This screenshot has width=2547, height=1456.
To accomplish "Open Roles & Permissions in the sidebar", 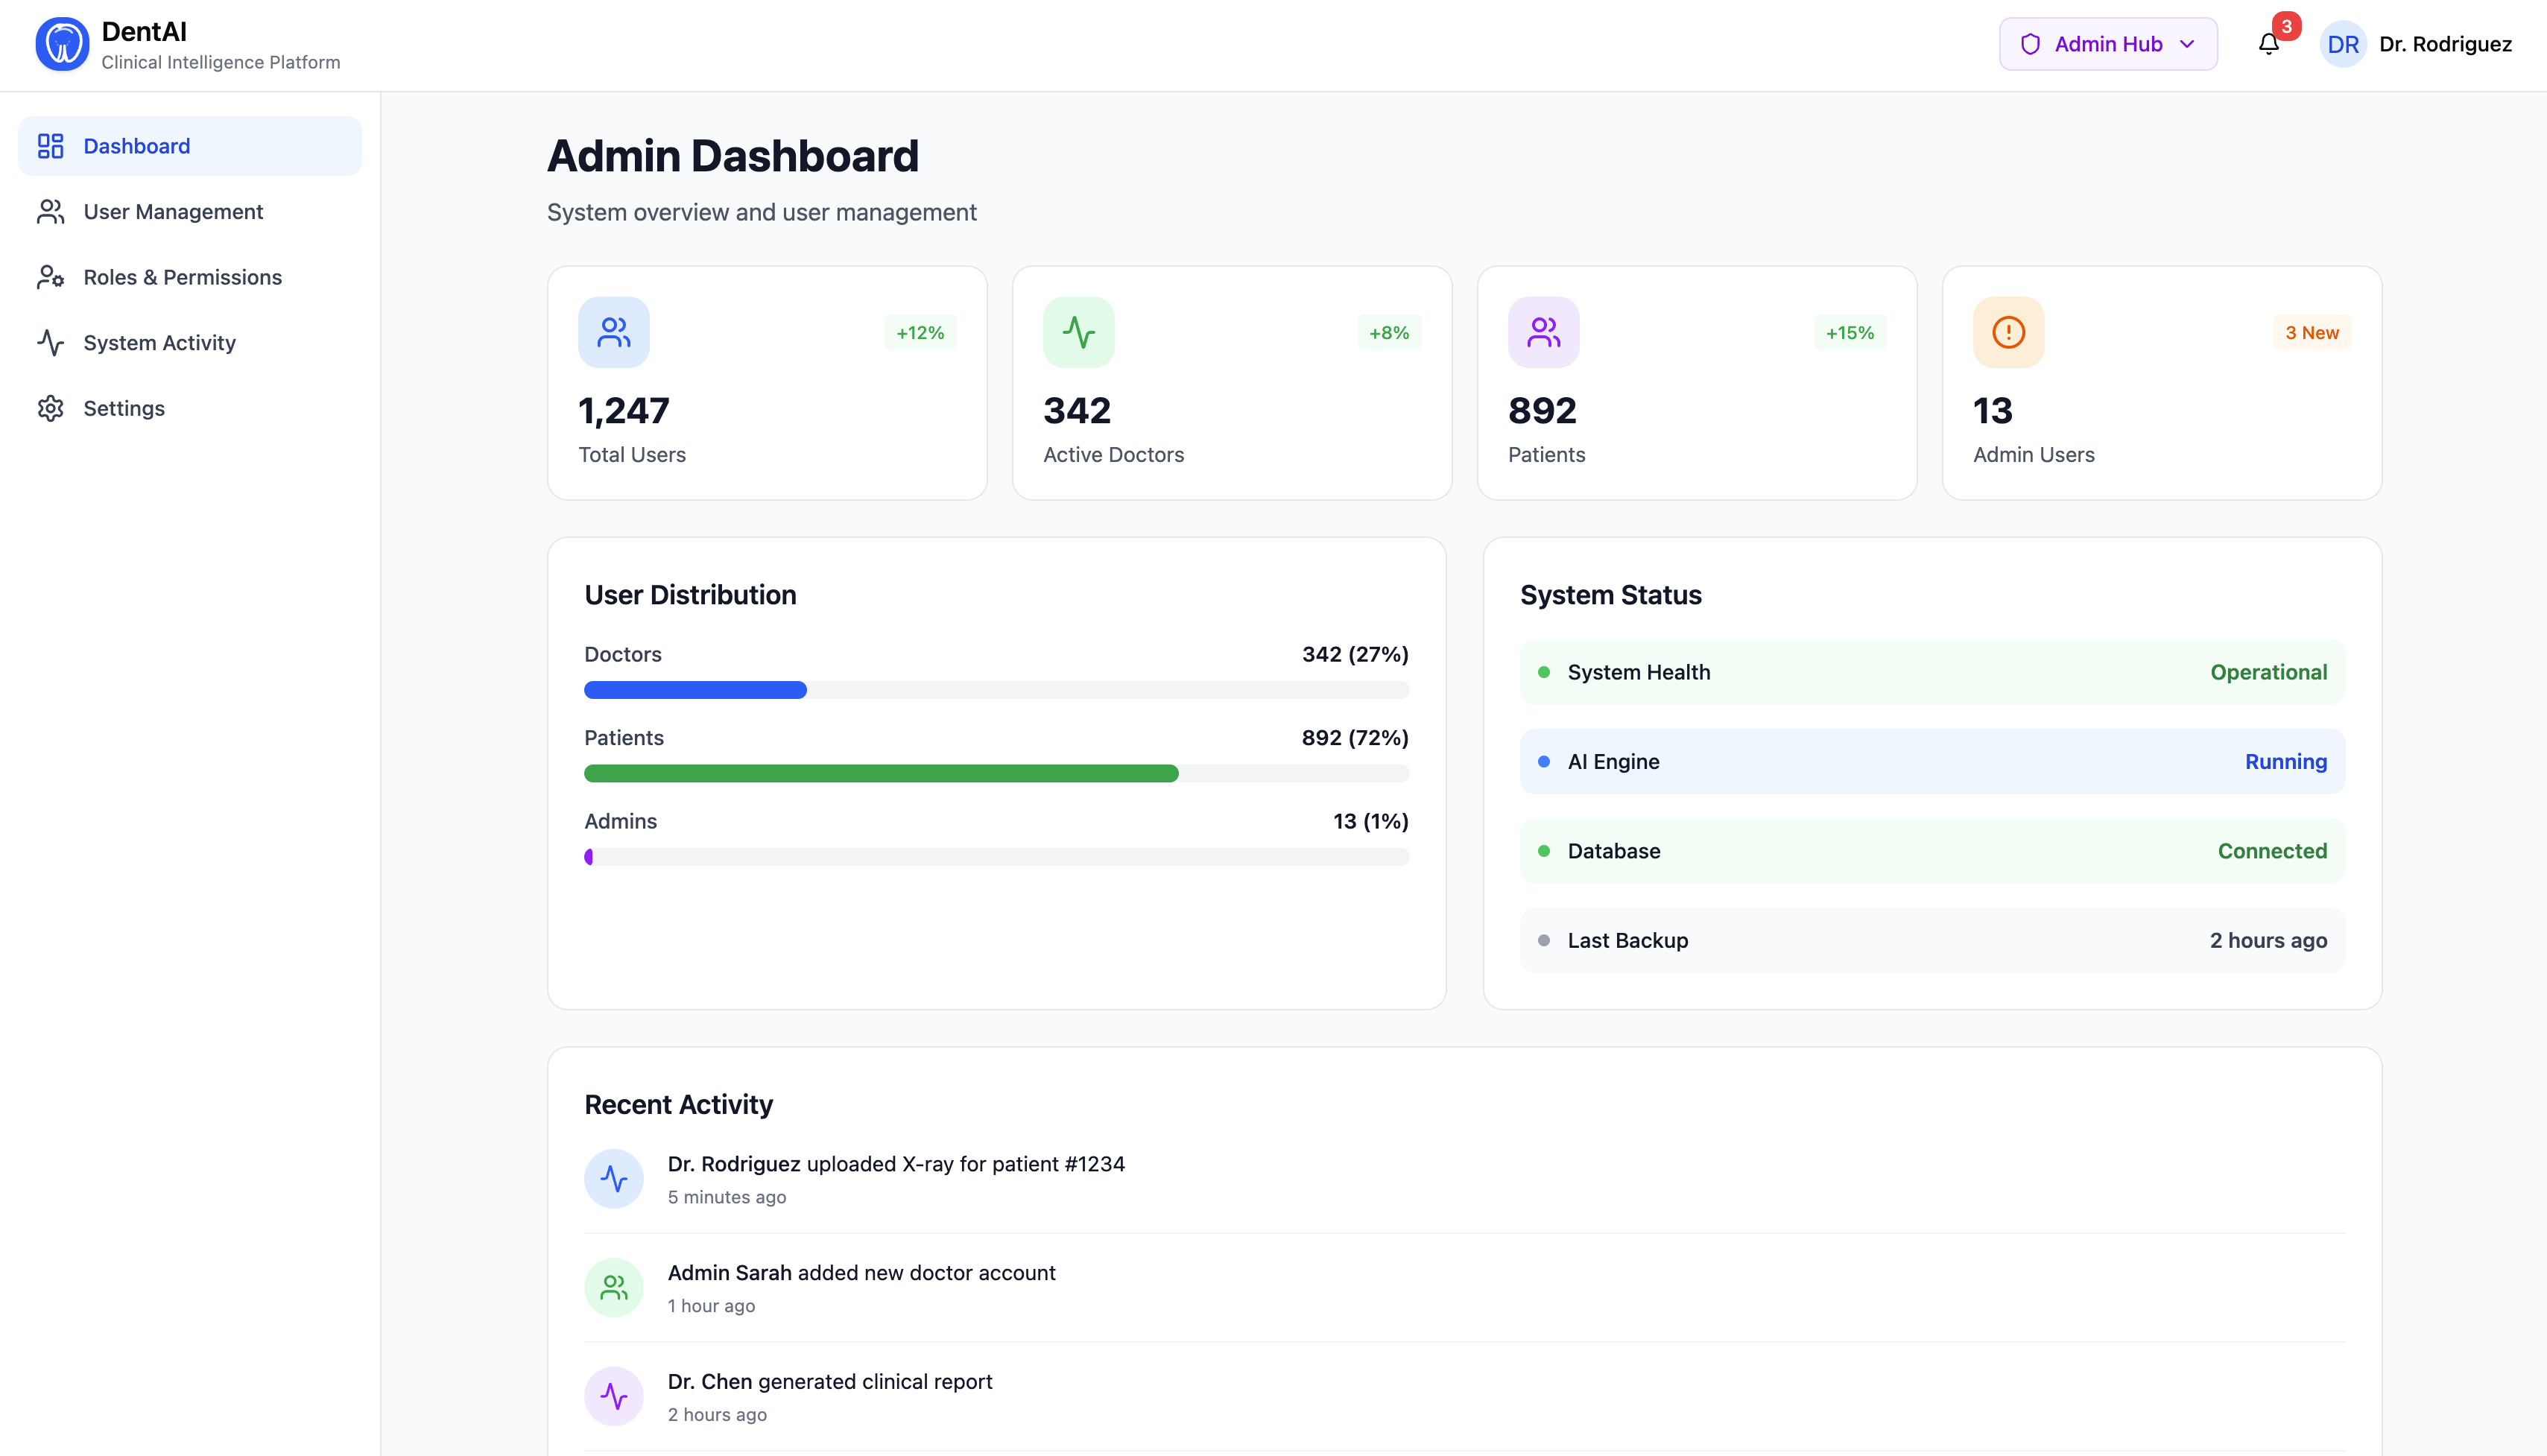I will click(182, 277).
